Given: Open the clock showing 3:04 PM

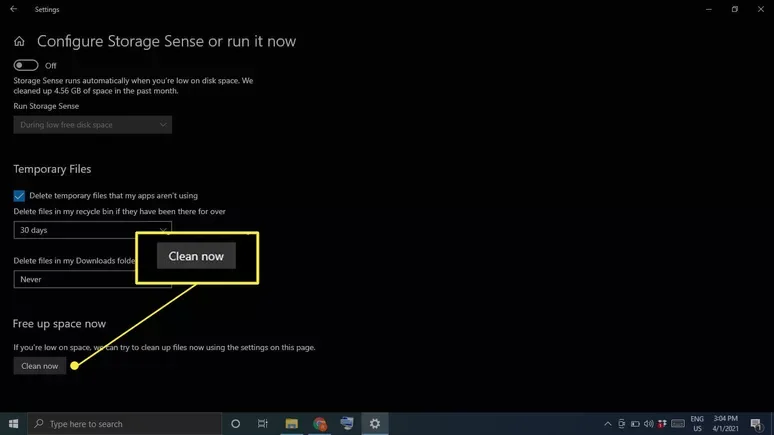Looking at the screenshot, I should coord(725,424).
